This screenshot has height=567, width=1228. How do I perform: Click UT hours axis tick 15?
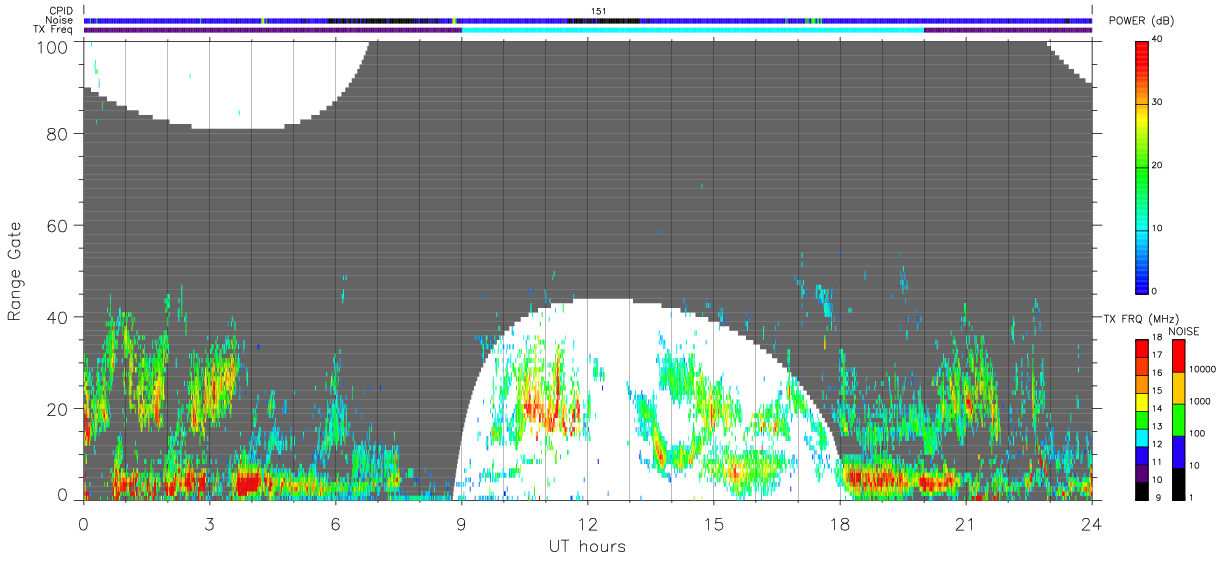(713, 524)
